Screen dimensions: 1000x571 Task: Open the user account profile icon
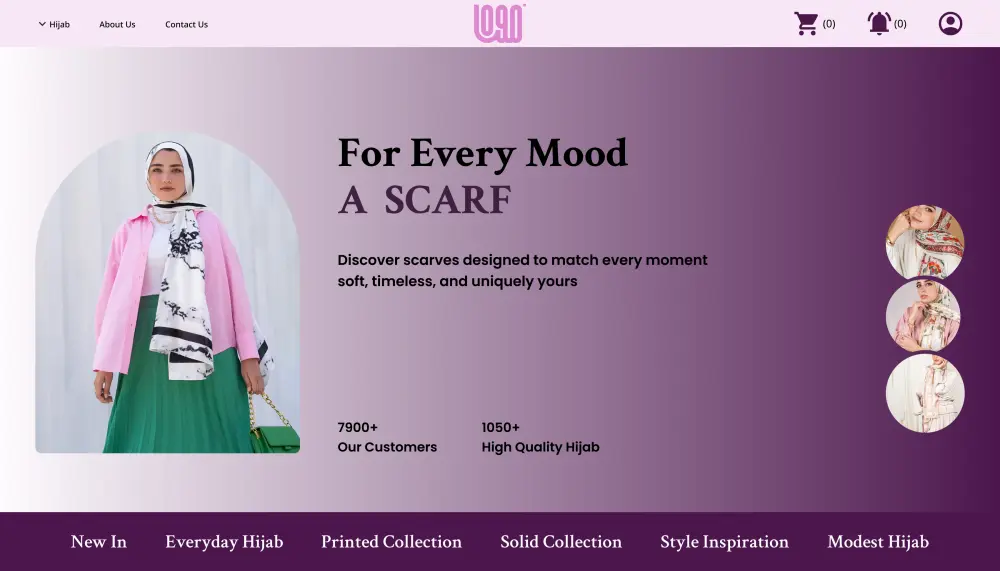[950, 24]
